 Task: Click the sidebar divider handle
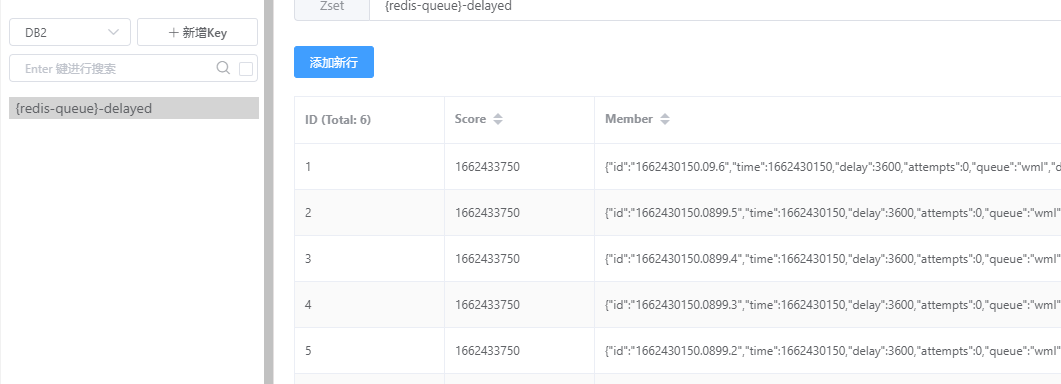pyautogui.click(x=269, y=192)
